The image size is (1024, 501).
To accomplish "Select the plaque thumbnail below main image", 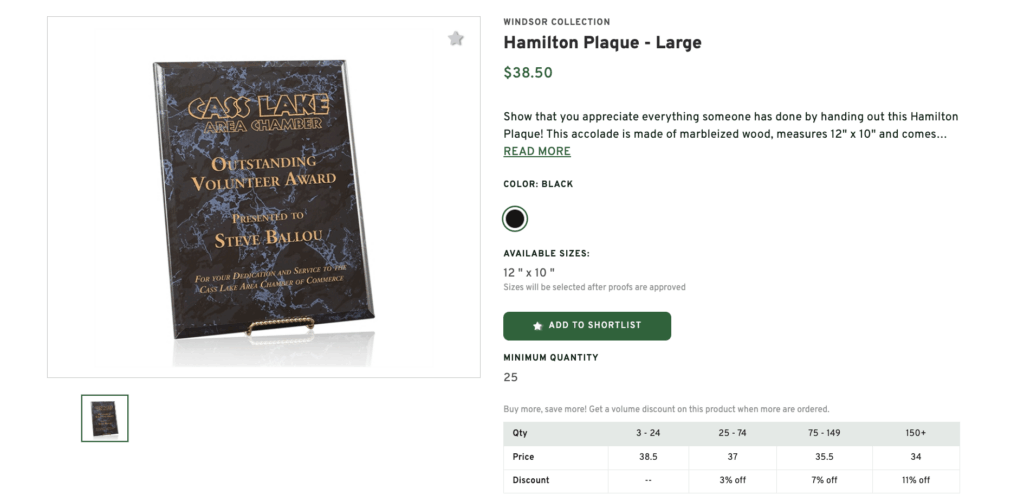I will coord(105,418).
